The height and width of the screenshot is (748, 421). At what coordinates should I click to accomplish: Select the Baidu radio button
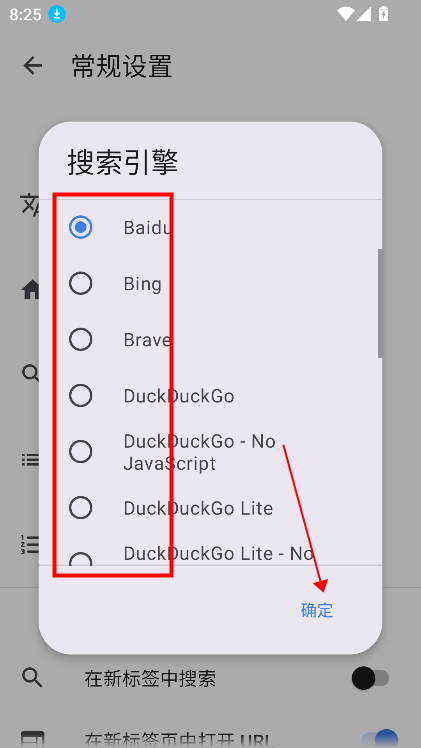click(x=81, y=227)
